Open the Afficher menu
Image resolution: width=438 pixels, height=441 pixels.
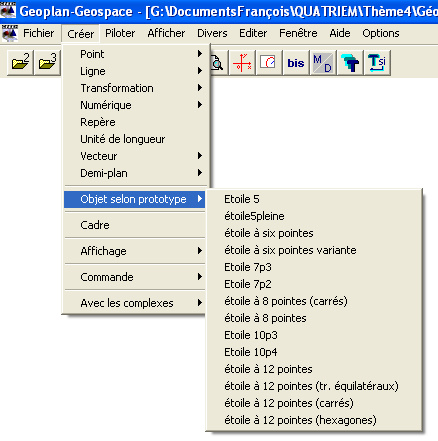166,33
